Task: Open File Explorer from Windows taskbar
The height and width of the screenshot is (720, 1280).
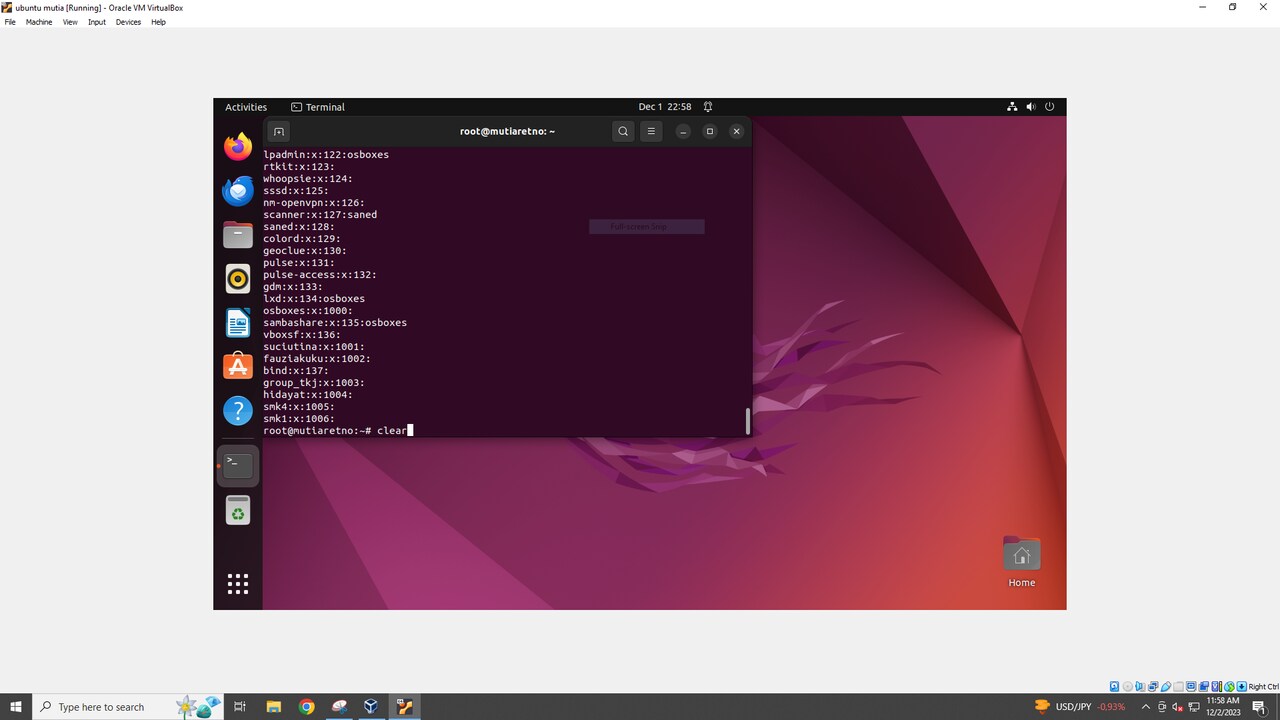Action: click(273, 707)
